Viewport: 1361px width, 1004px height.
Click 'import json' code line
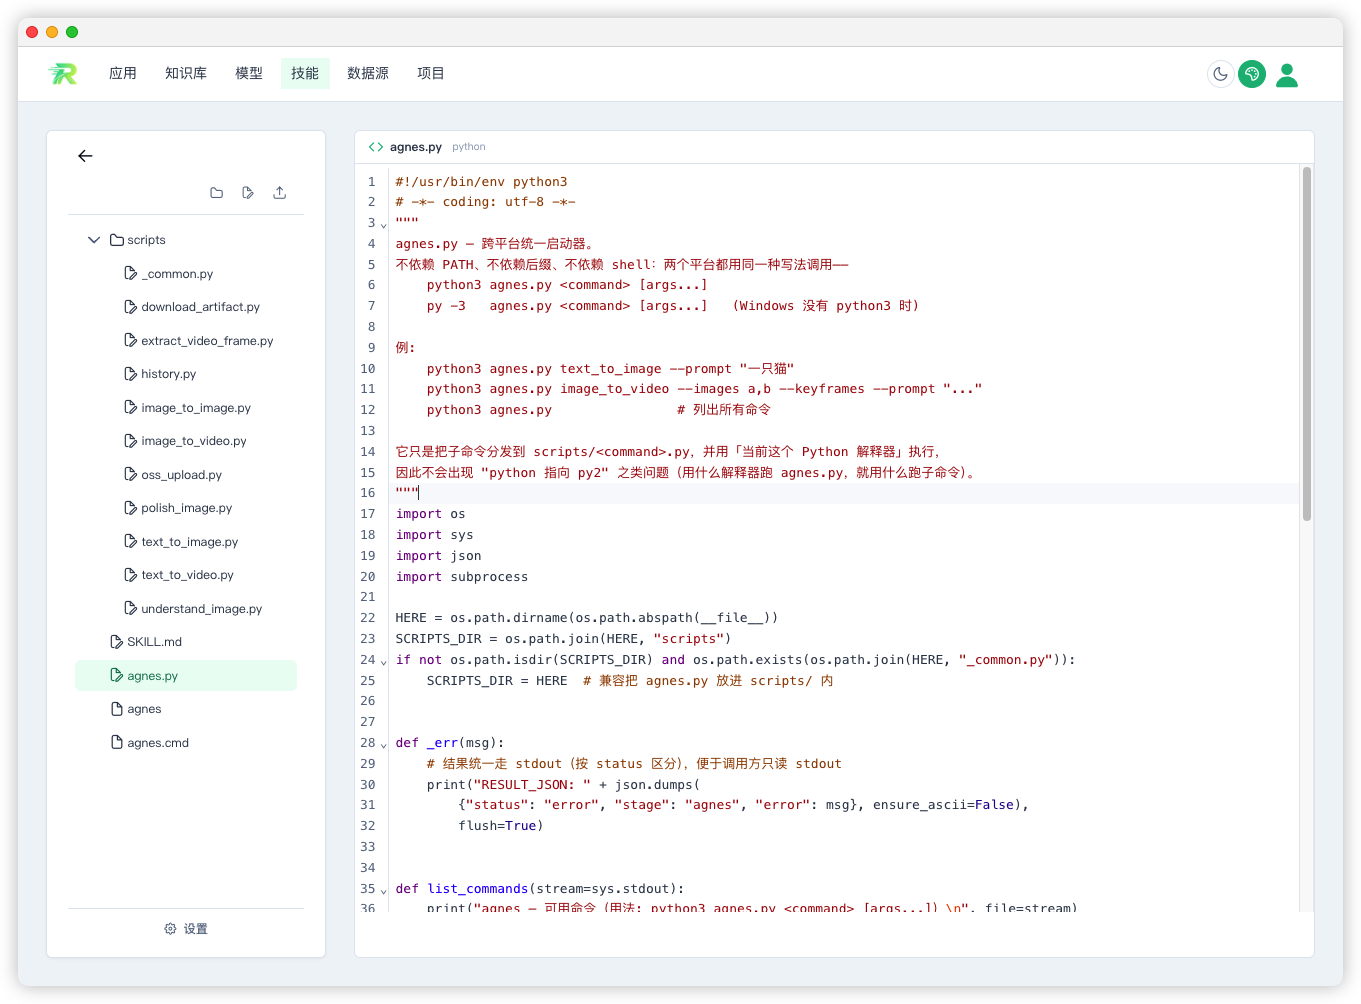click(438, 556)
